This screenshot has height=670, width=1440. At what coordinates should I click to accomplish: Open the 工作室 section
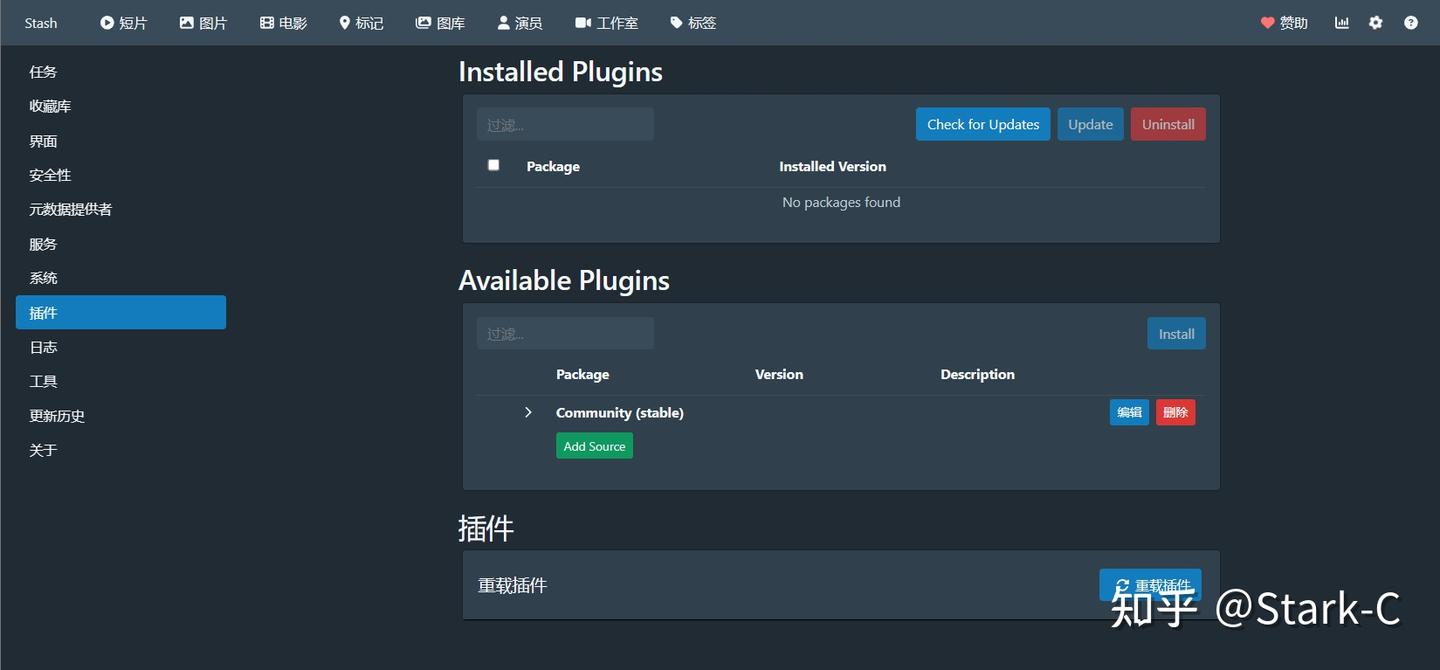pyautogui.click(x=606, y=22)
